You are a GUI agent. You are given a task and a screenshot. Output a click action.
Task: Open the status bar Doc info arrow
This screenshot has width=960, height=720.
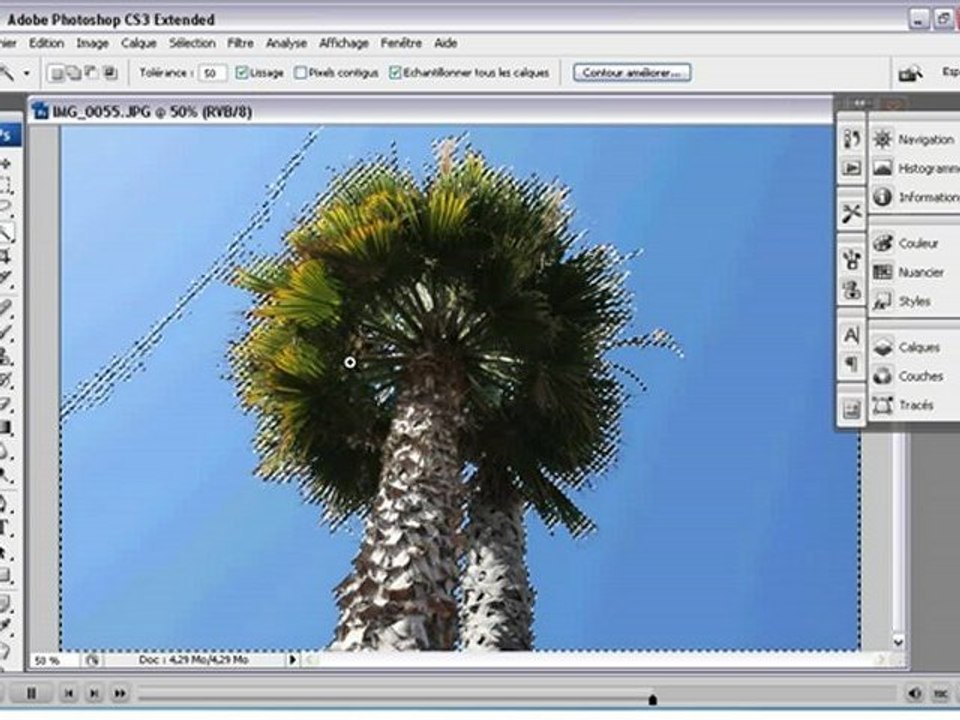(x=293, y=659)
